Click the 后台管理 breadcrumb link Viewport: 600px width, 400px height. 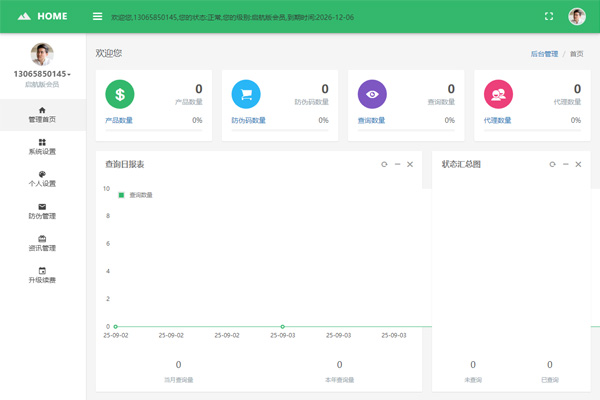tap(544, 54)
